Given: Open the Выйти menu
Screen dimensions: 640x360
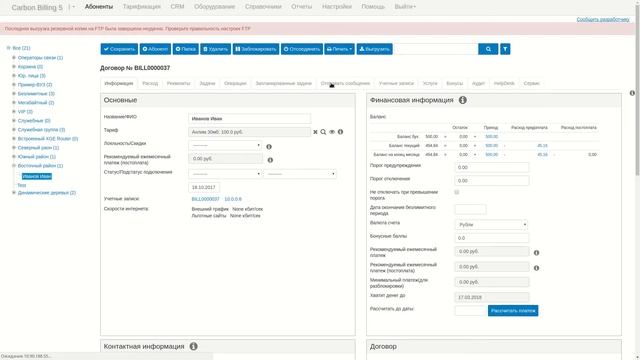Looking at the screenshot, I should click(x=405, y=7).
